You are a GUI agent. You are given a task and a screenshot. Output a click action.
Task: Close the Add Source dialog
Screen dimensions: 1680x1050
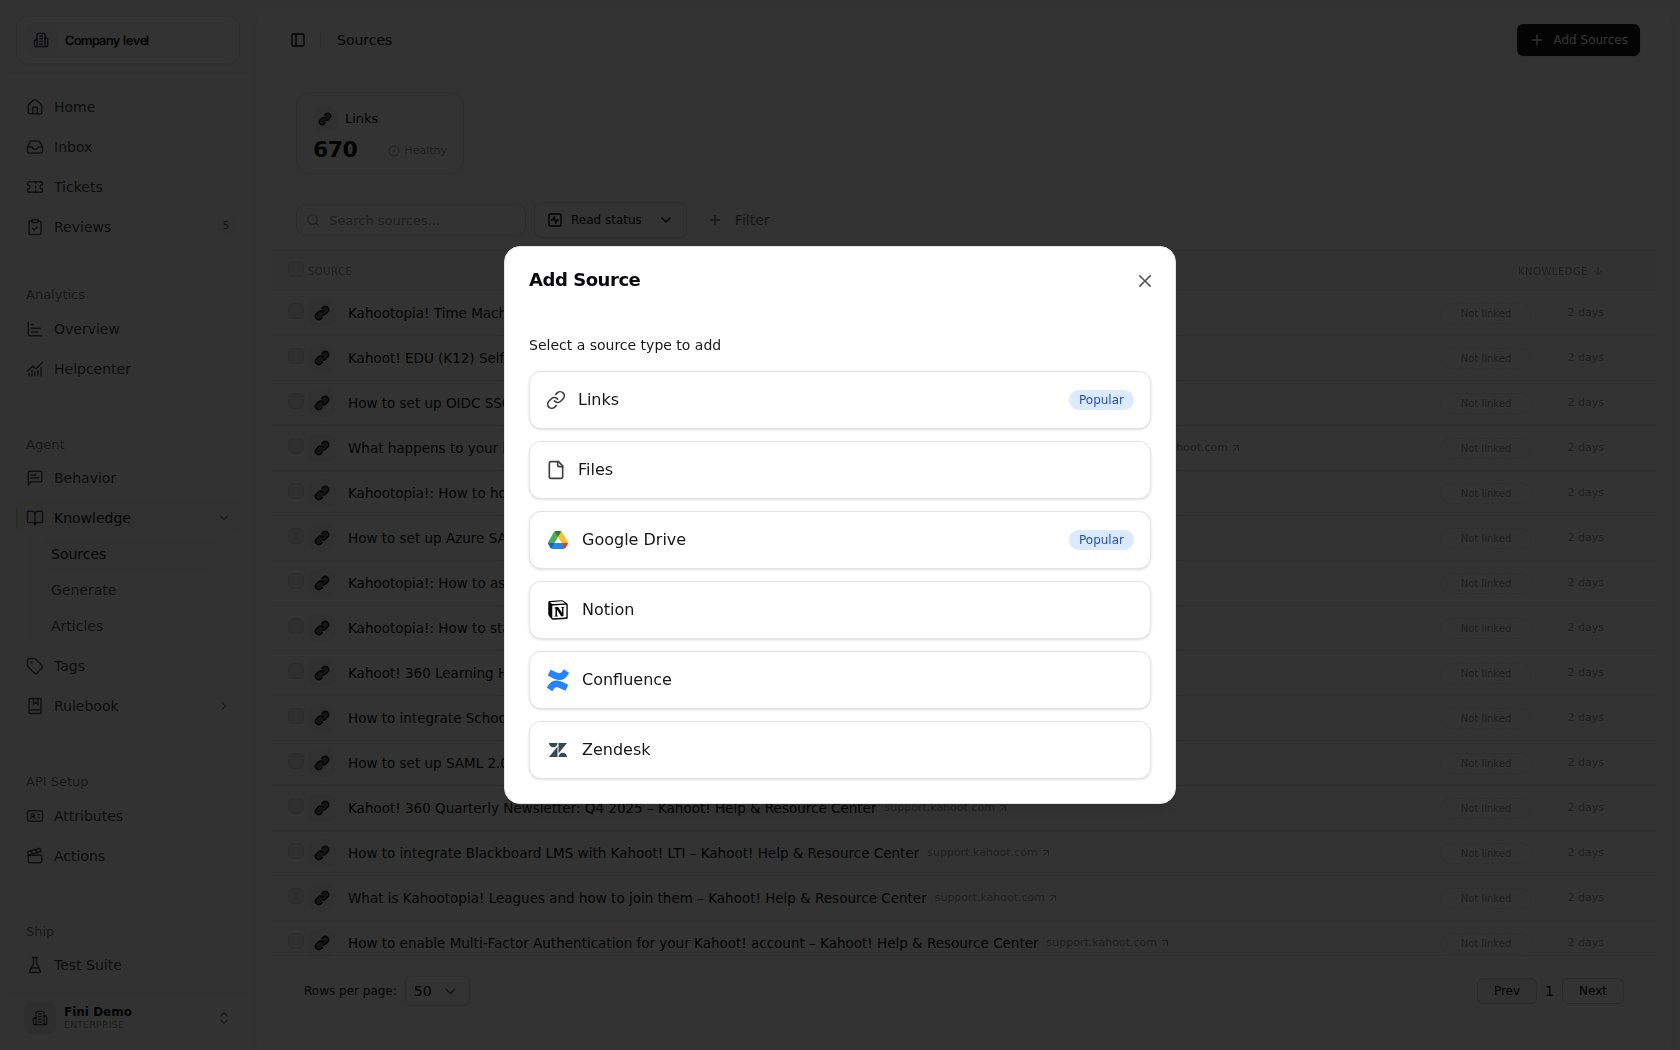[x=1145, y=281]
